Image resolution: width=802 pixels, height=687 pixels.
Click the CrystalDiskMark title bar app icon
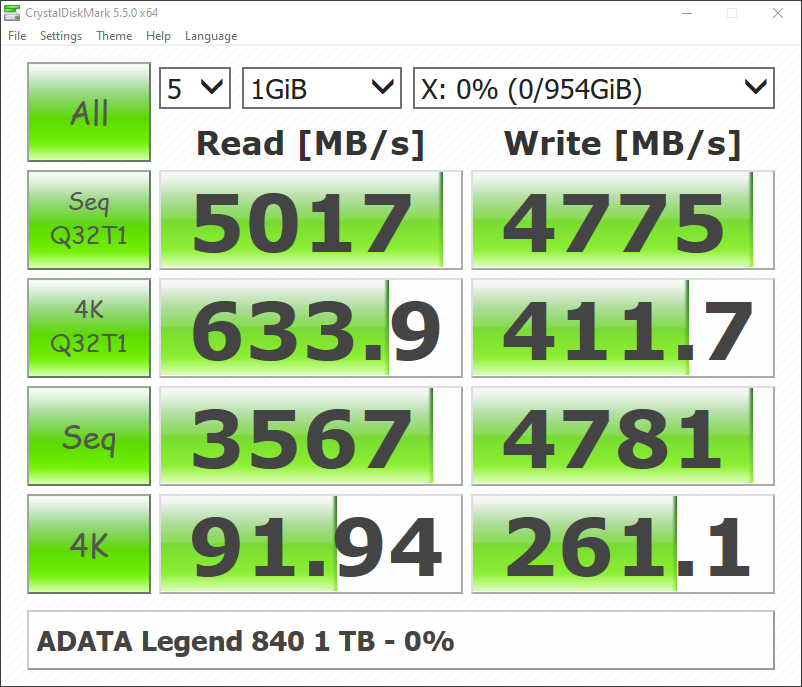(12, 13)
